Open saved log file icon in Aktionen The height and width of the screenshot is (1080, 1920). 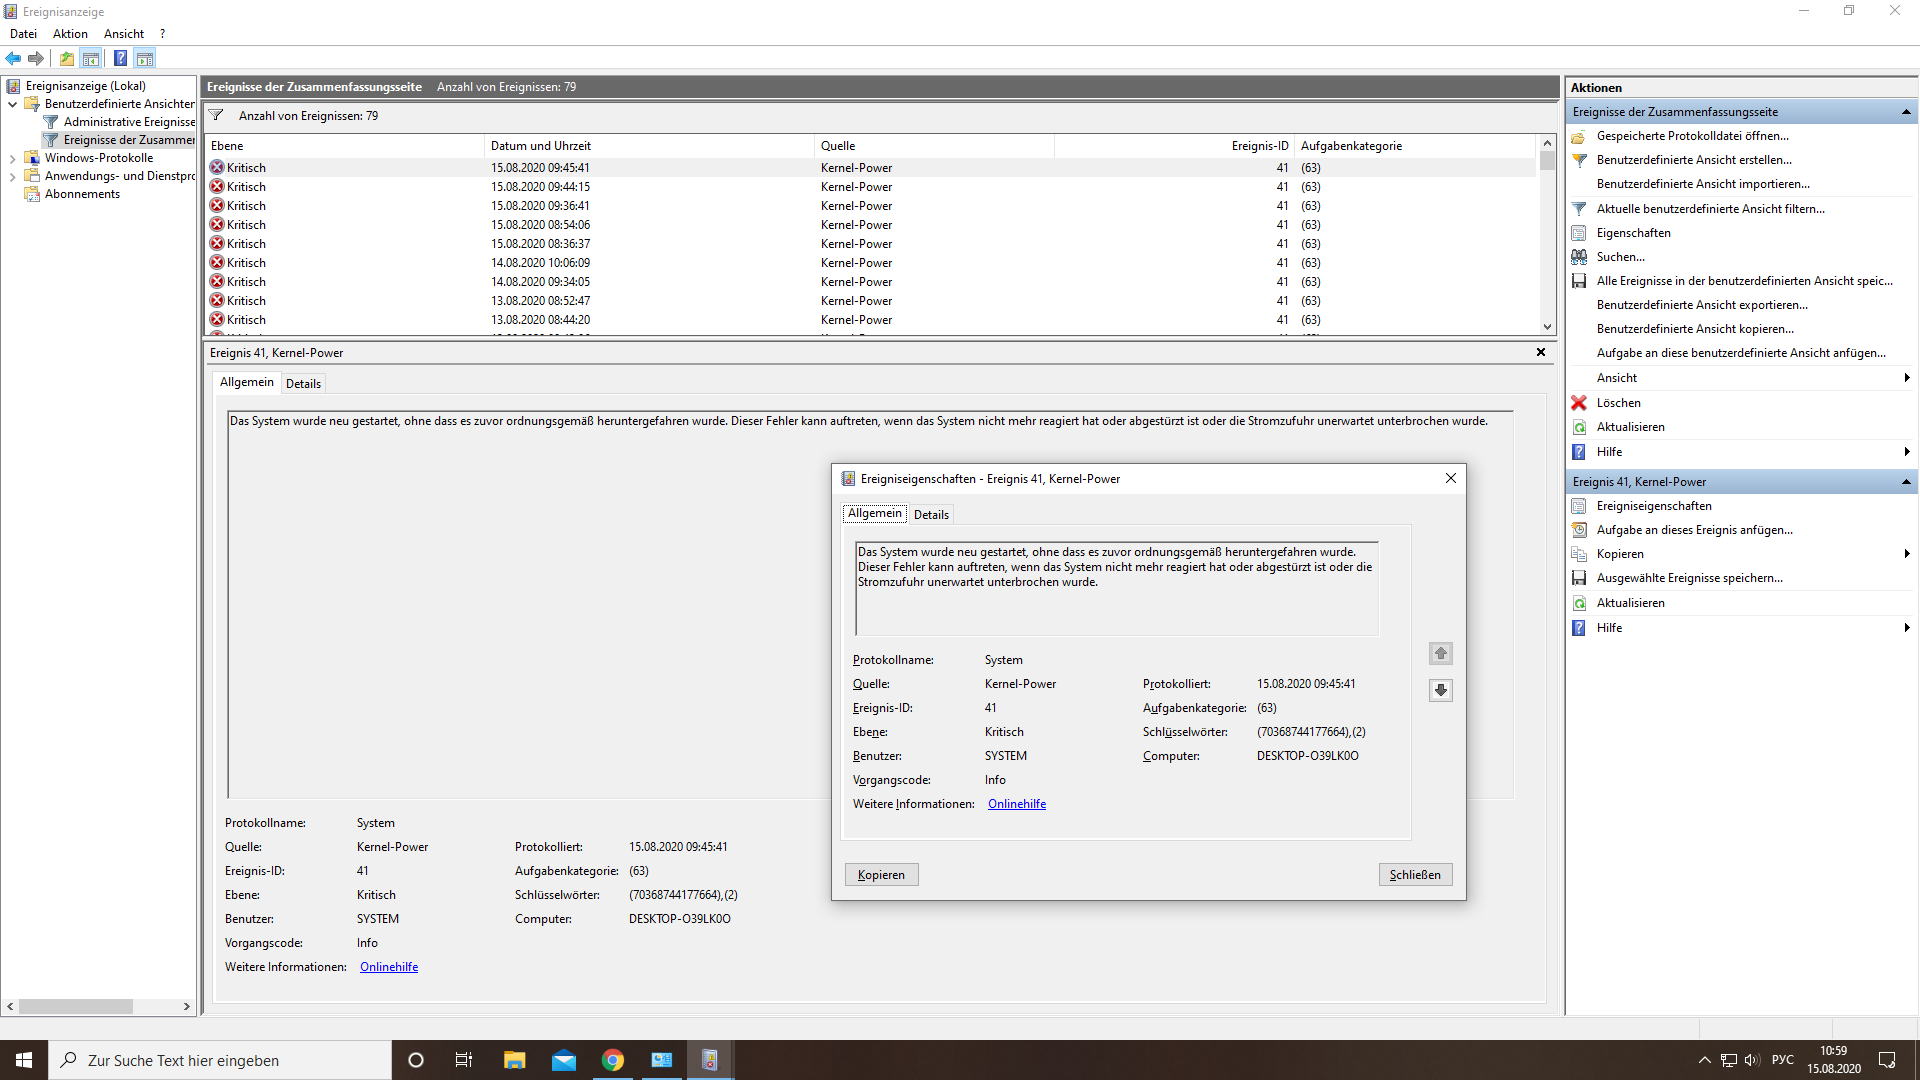(x=1579, y=136)
